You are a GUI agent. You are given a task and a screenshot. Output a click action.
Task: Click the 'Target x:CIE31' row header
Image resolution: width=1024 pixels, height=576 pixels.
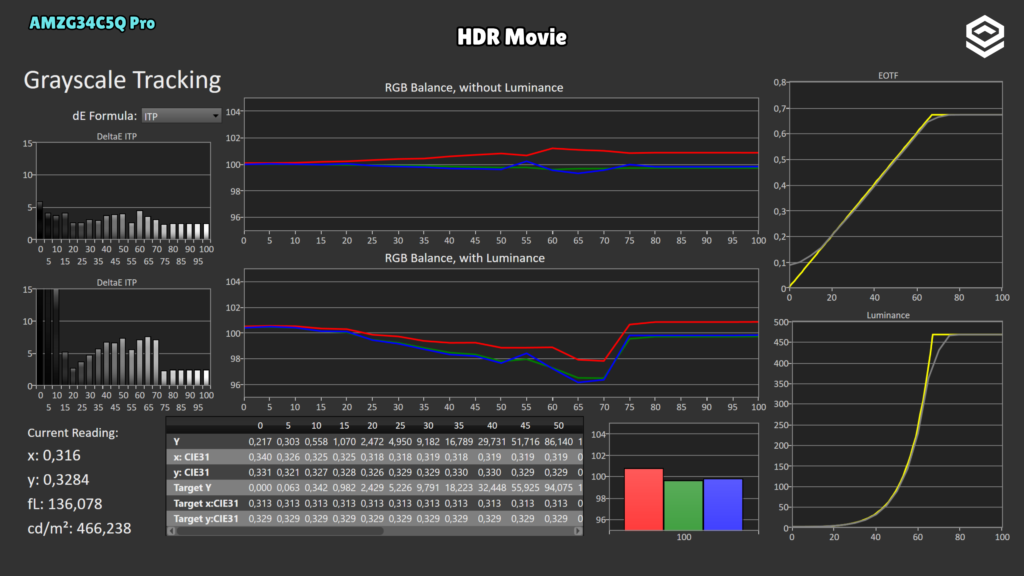(x=206, y=504)
